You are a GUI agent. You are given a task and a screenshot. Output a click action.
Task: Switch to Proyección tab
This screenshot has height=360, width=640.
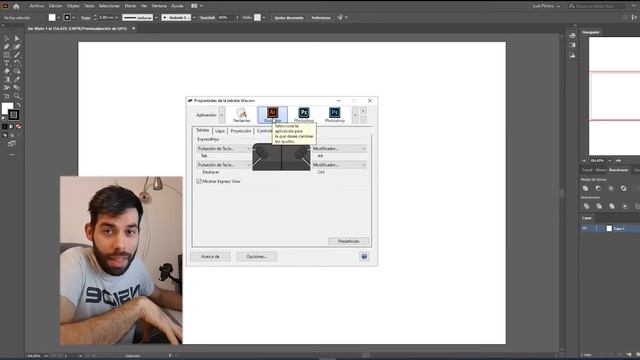tap(241, 131)
